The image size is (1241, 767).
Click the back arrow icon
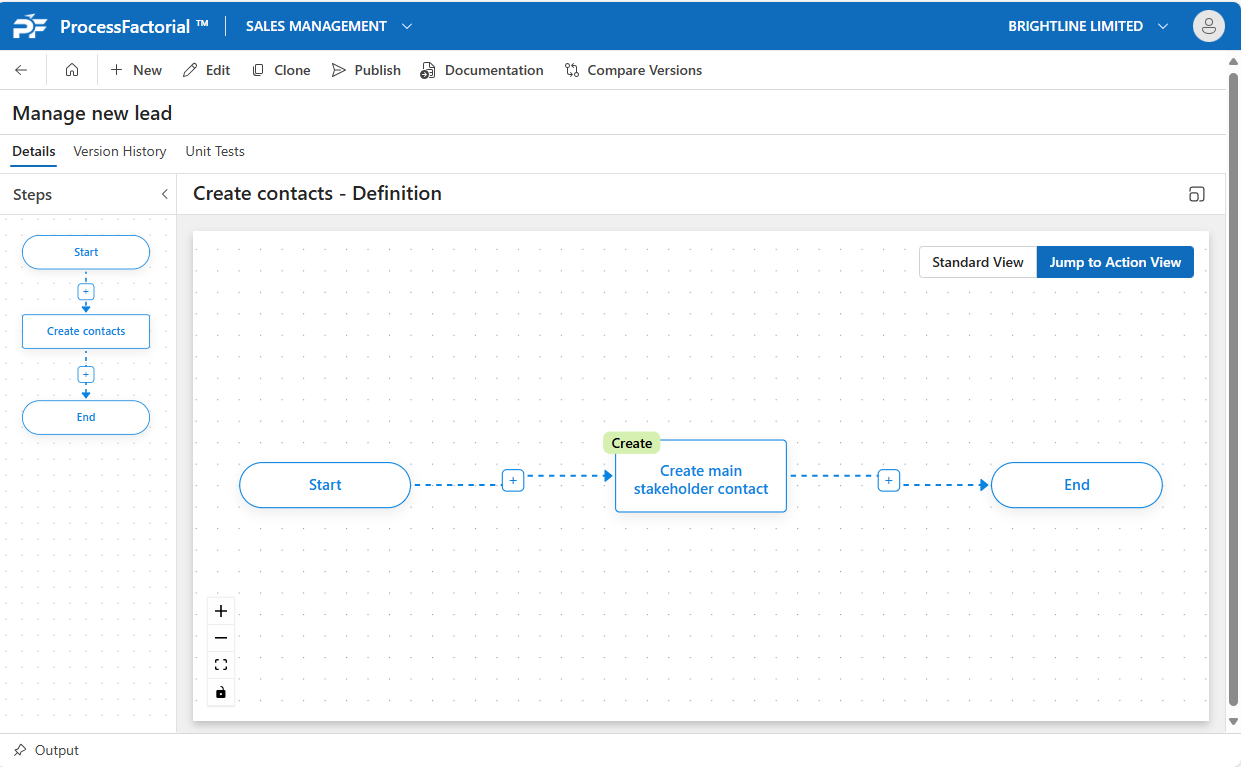pos(21,70)
